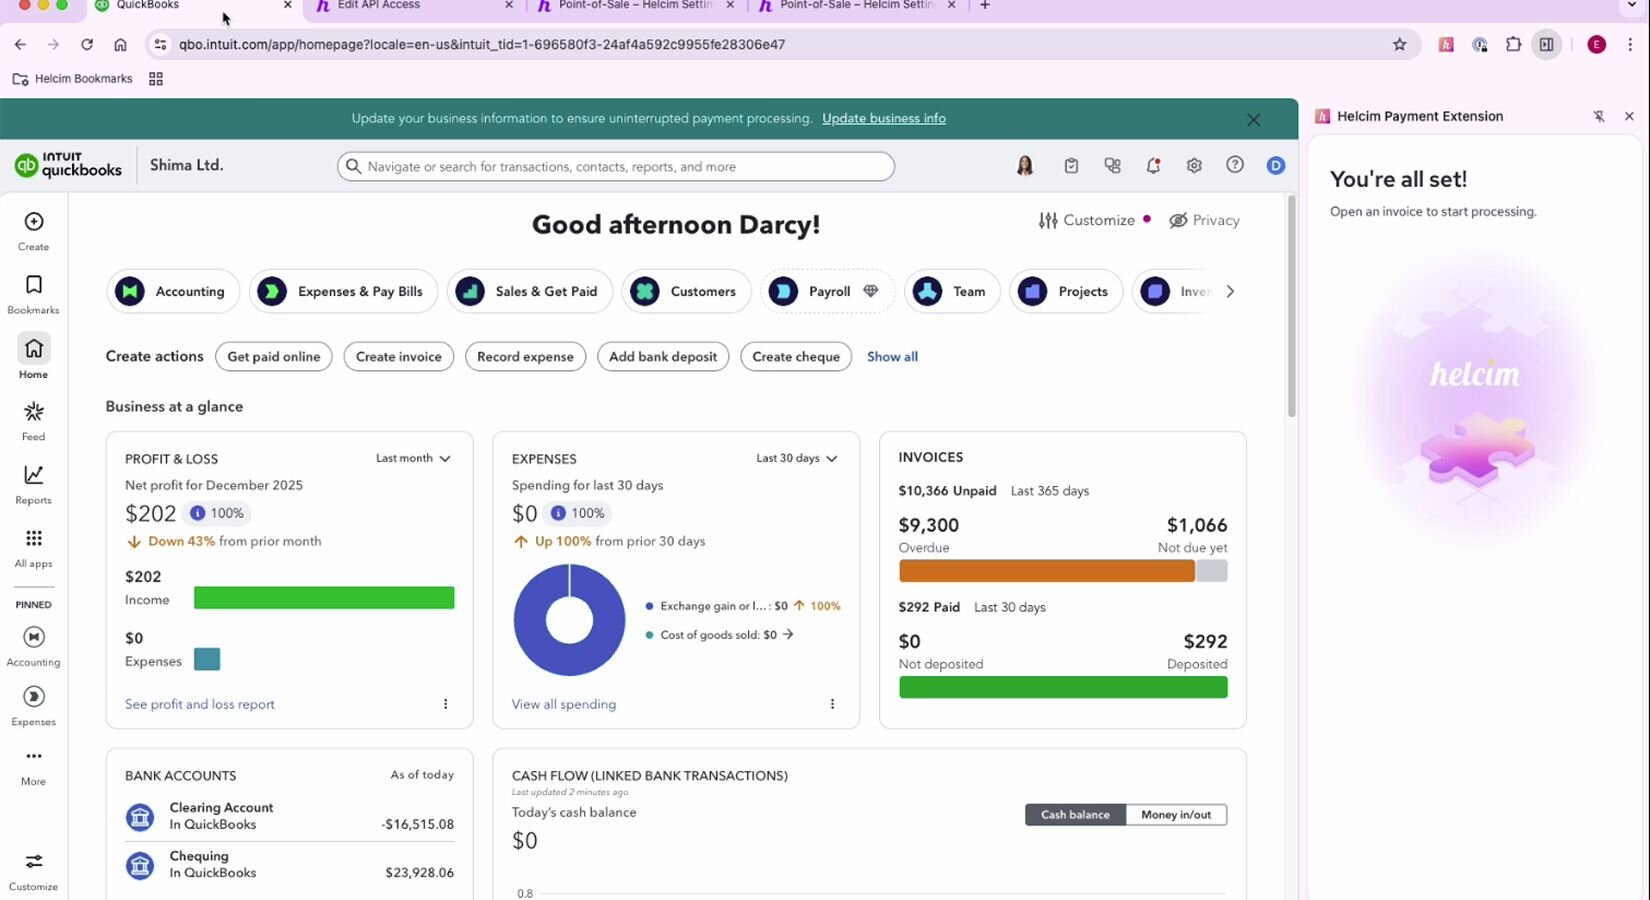Toggle the Privacy view mode
The image size is (1650, 900).
tap(1204, 221)
